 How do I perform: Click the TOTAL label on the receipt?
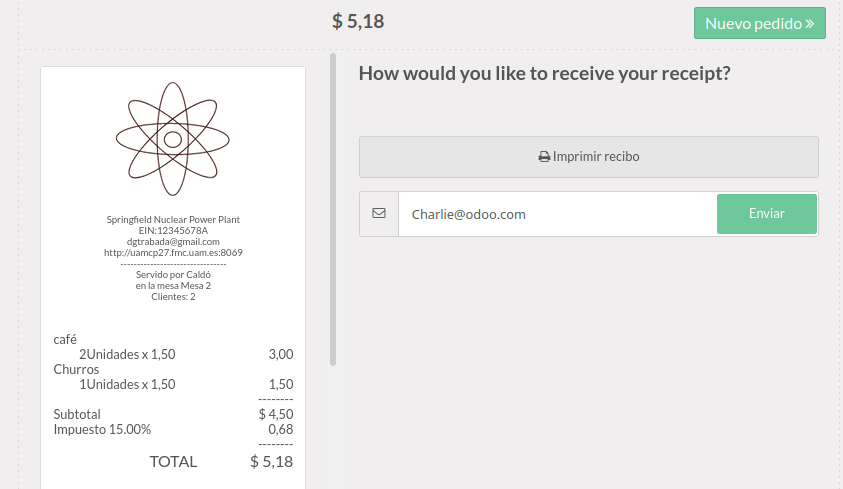[173, 461]
